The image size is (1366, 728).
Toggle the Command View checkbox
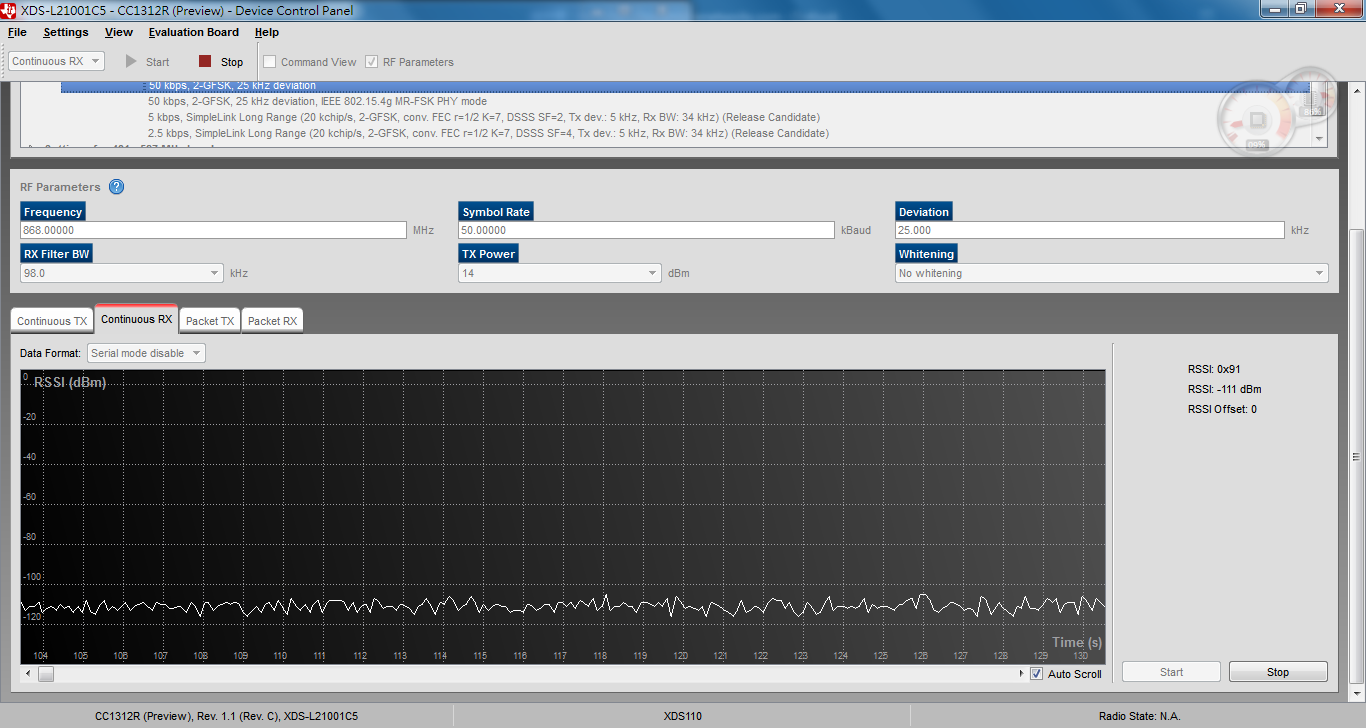pos(269,61)
